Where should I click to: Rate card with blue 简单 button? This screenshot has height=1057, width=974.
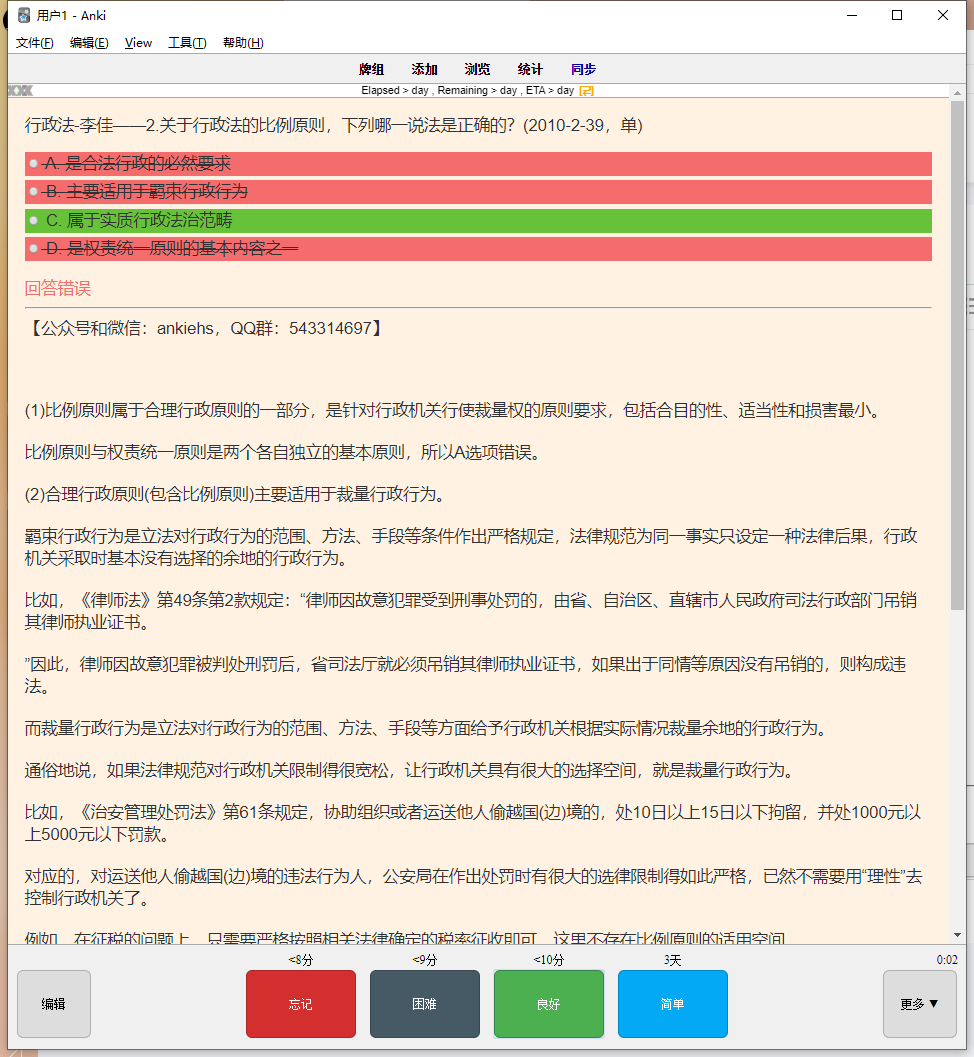(x=673, y=1004)
